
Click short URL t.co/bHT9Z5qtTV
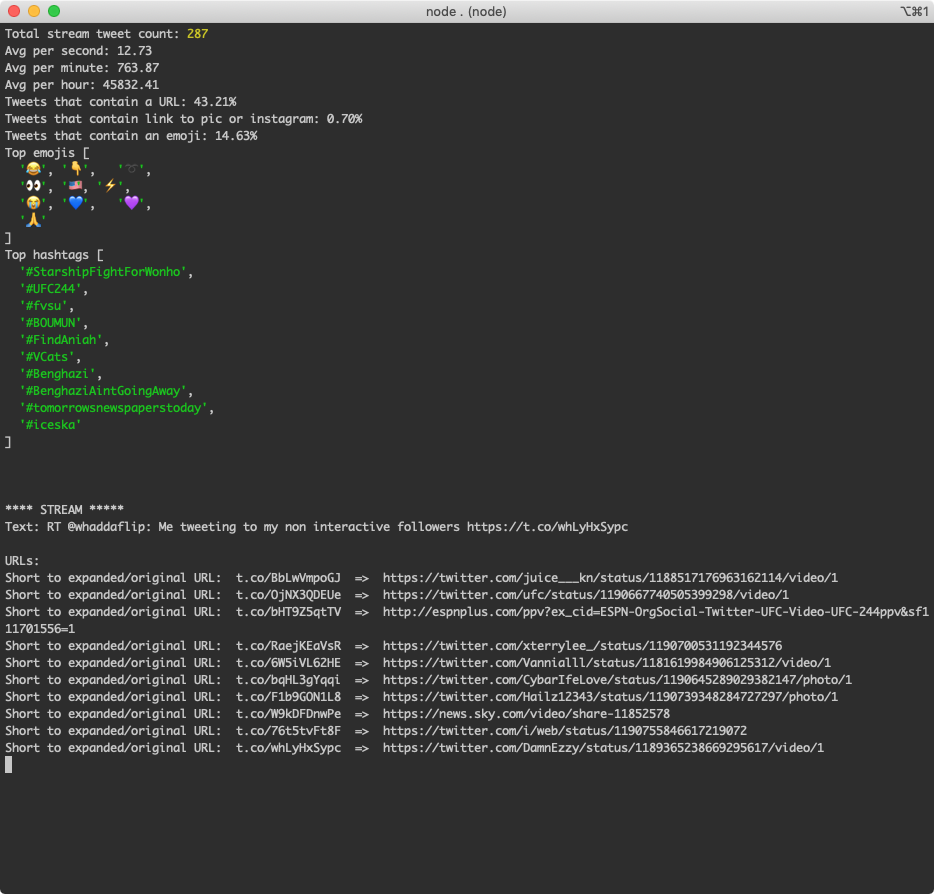pyautogui.click(x=288, y=612)
